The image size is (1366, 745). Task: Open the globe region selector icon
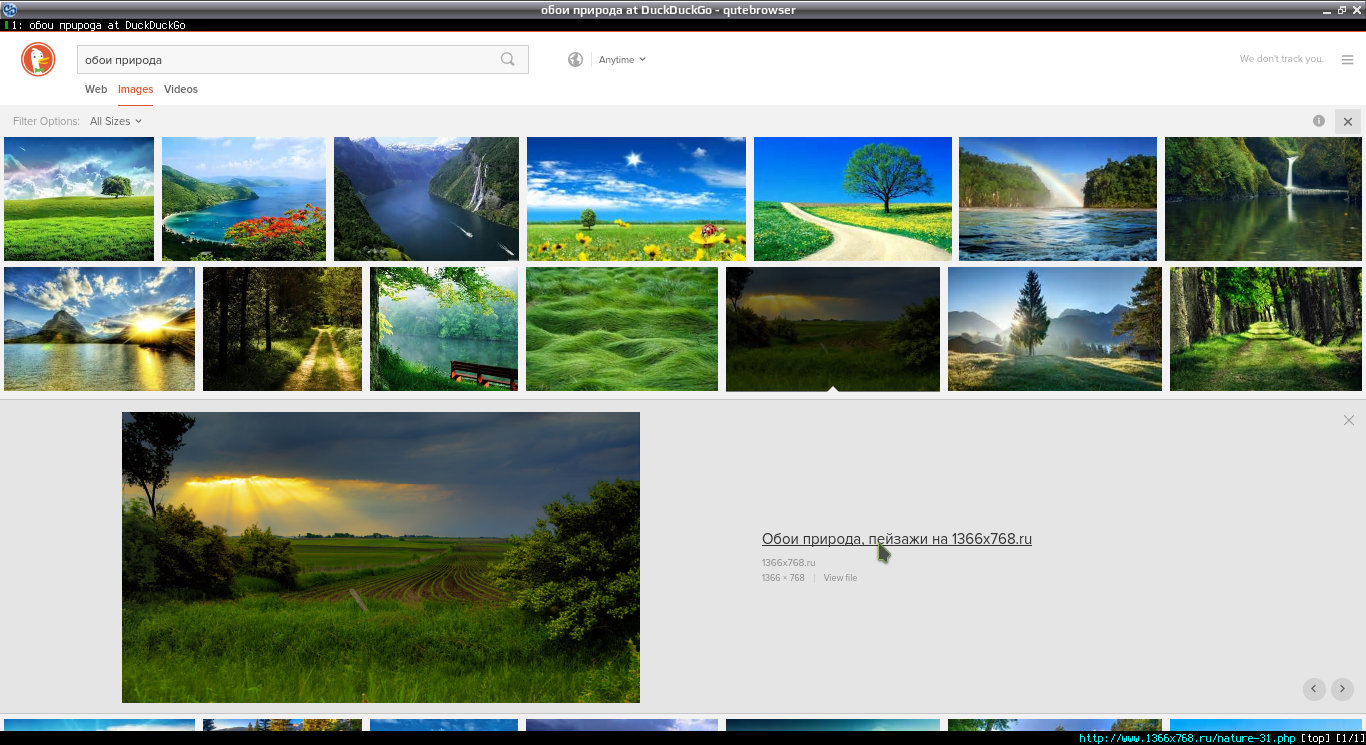[x=575, y=59]
